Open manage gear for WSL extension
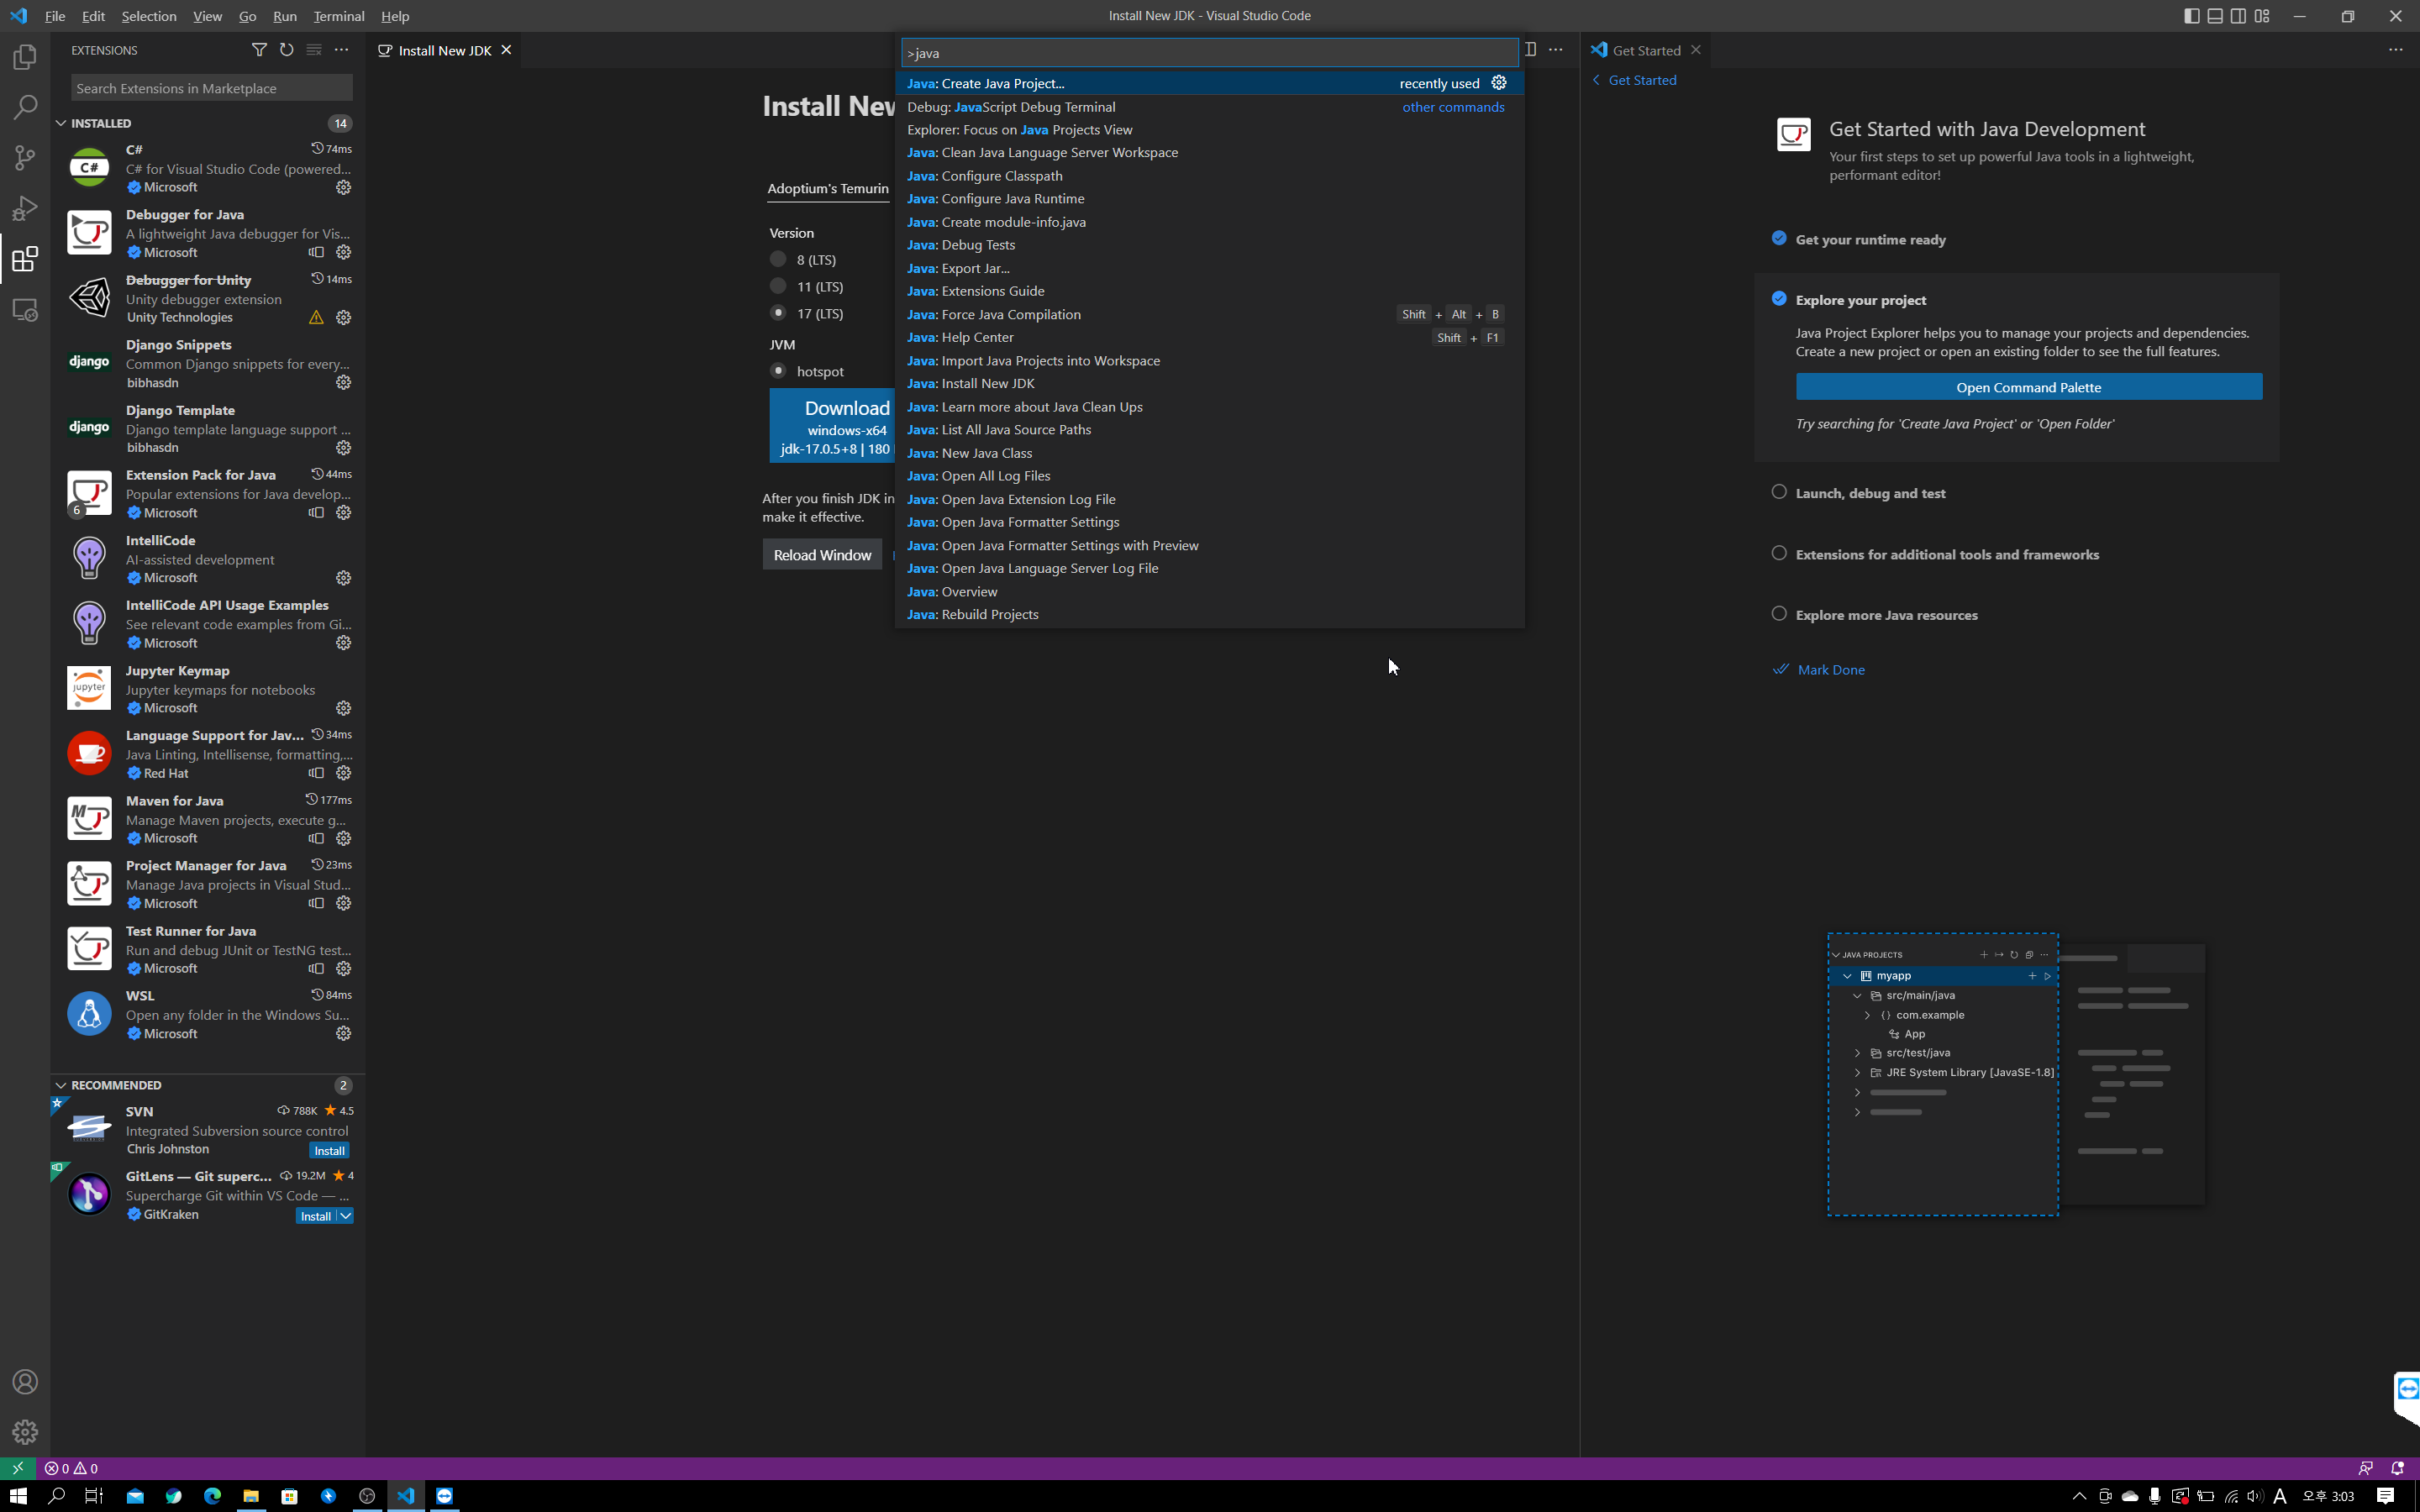Viewport: 2420px width, 1512px height. pos(343,1034)
